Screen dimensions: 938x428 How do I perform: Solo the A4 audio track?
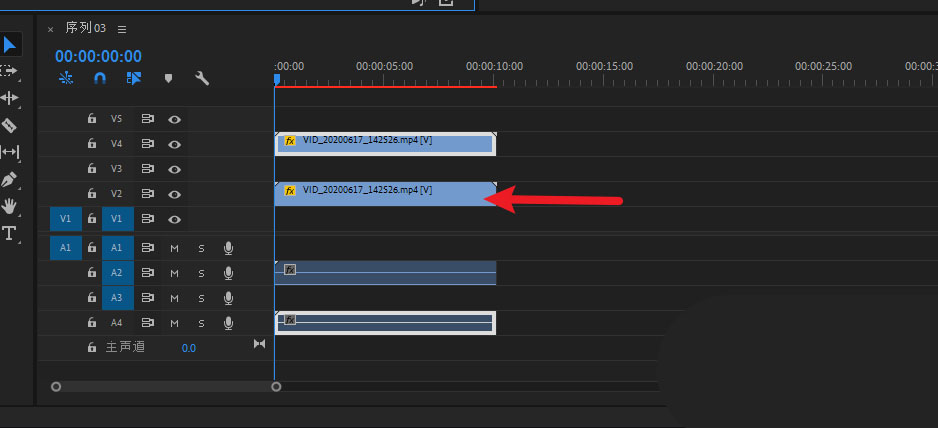202,324
